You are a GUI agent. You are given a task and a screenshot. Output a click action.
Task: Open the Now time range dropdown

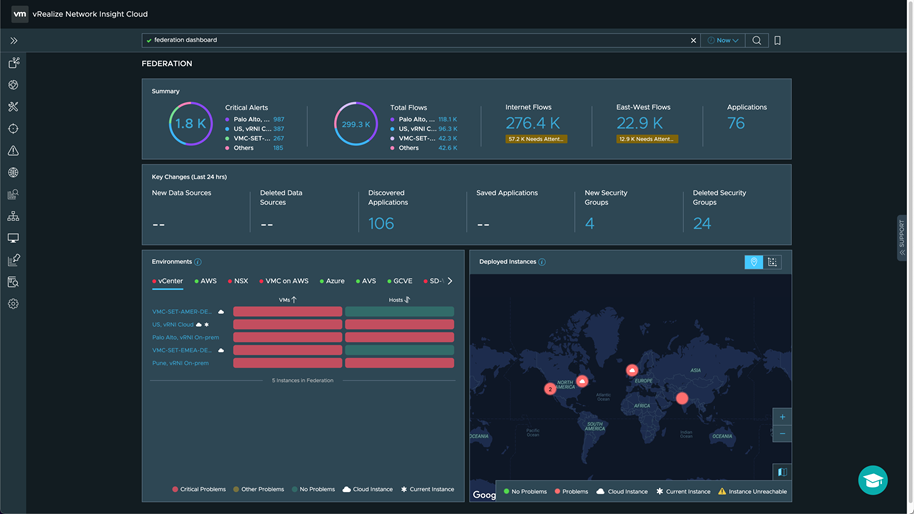(x=723, y=41)
